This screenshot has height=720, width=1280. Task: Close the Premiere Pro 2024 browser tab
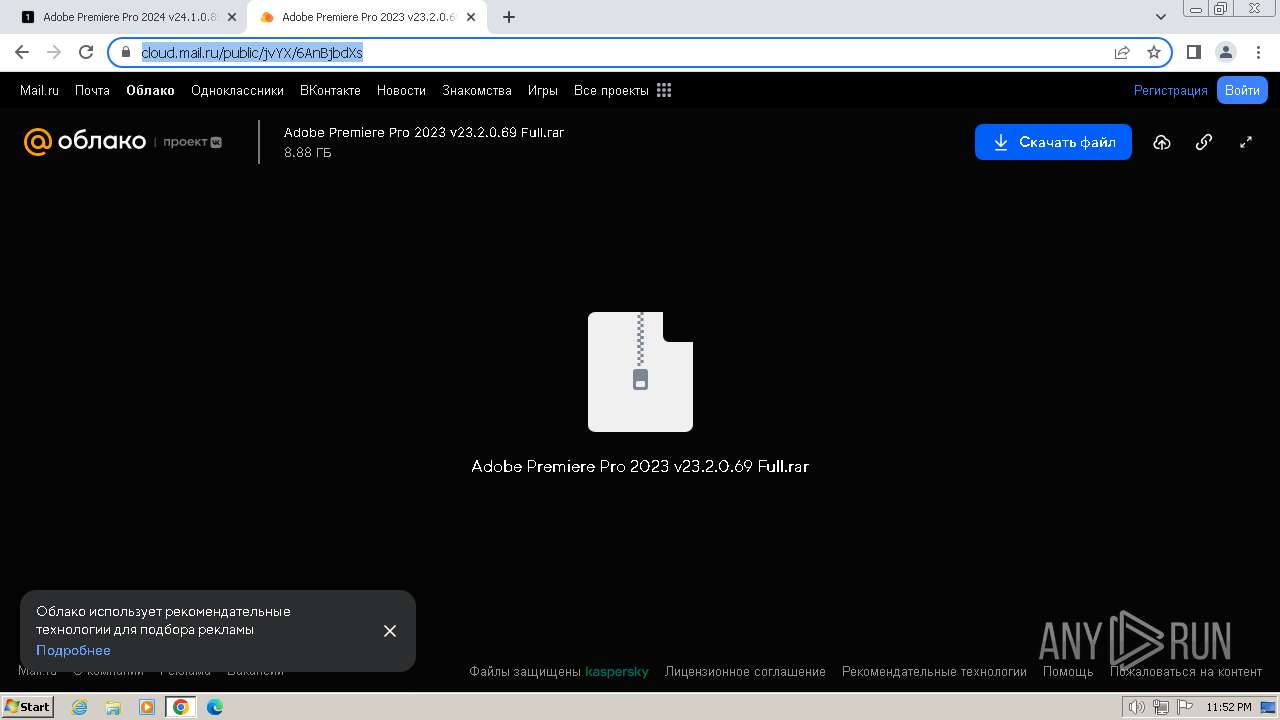point(232,17)
